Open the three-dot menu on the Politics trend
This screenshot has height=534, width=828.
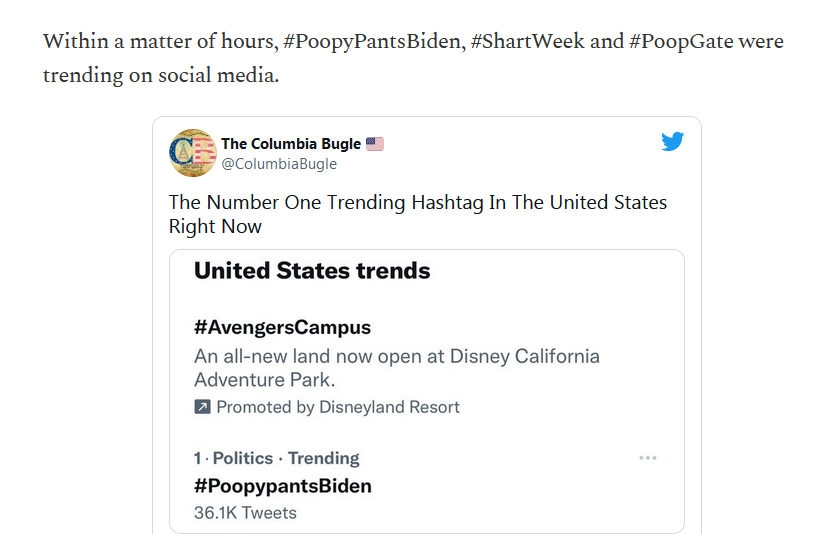pos(647,458)
